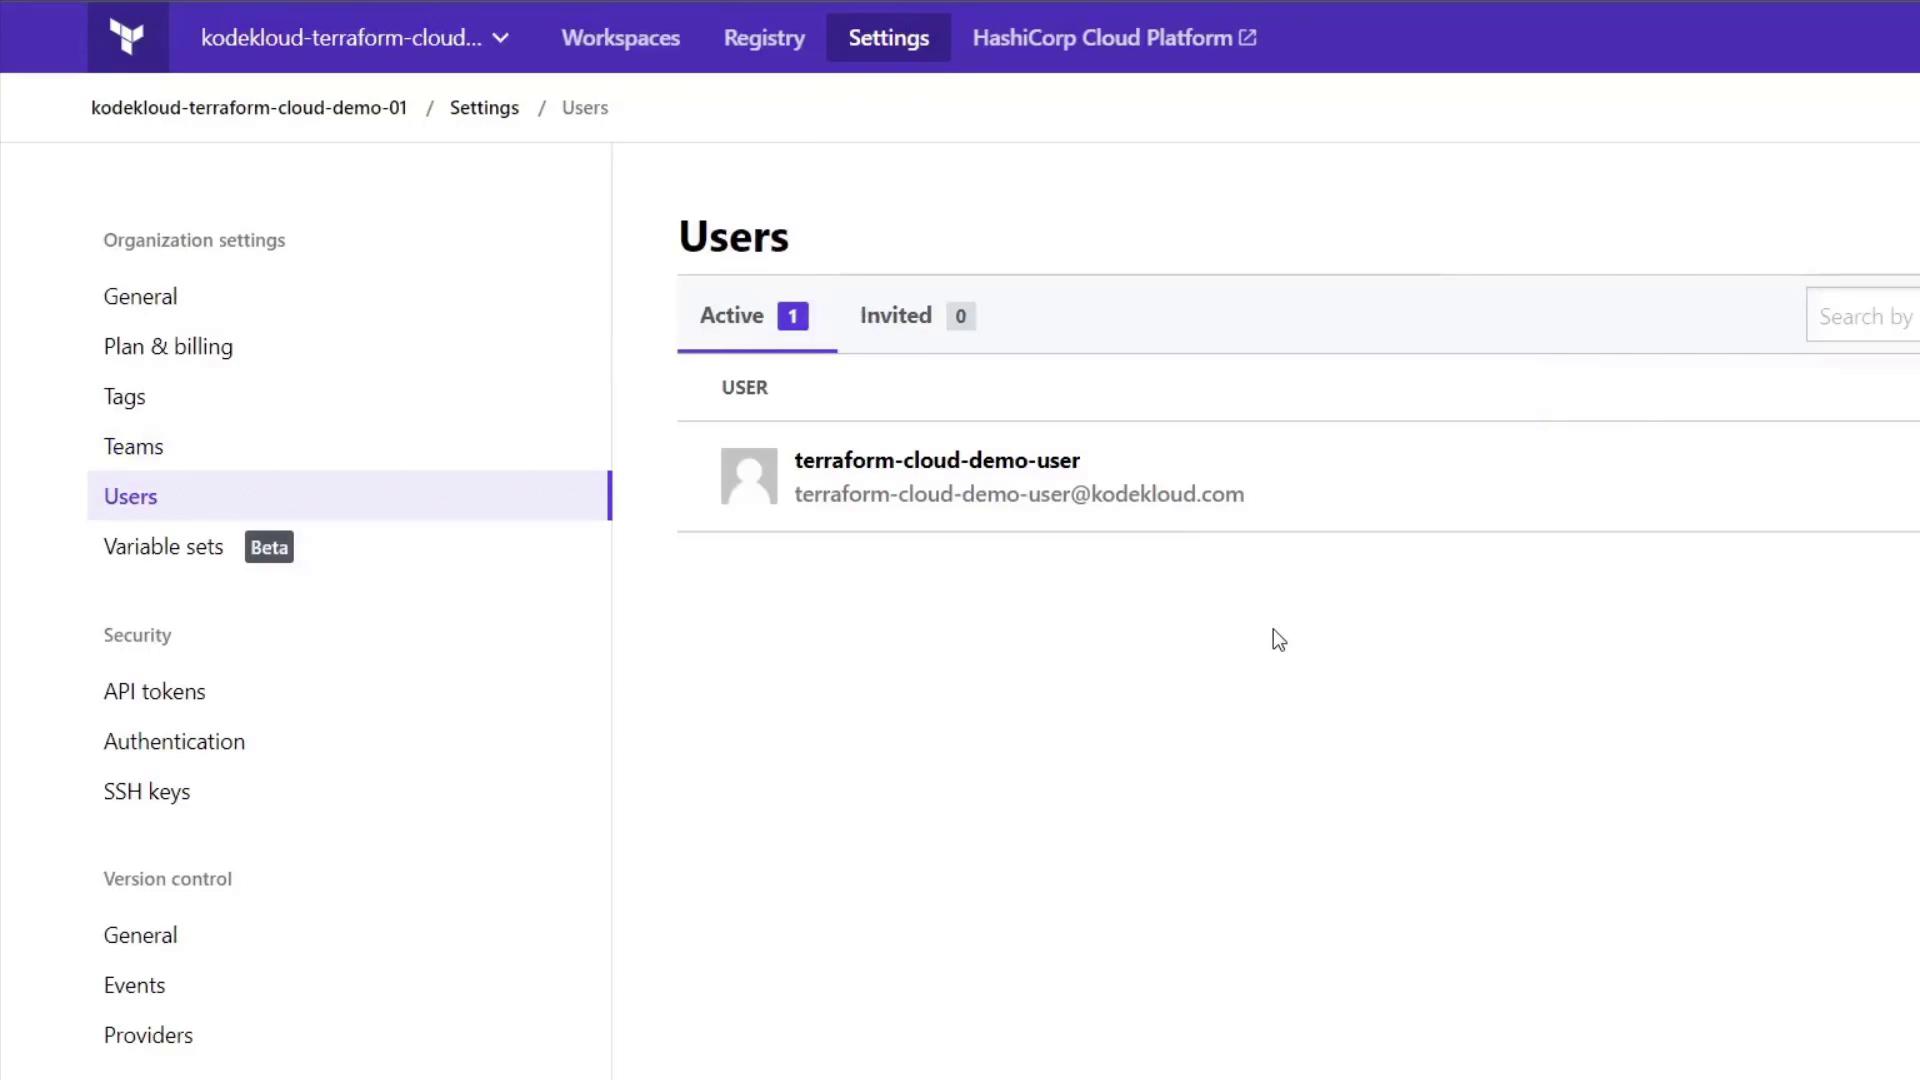Open API tokens under Security
The height and width of the screenshot is (1080, 1920).
(154, 692)
